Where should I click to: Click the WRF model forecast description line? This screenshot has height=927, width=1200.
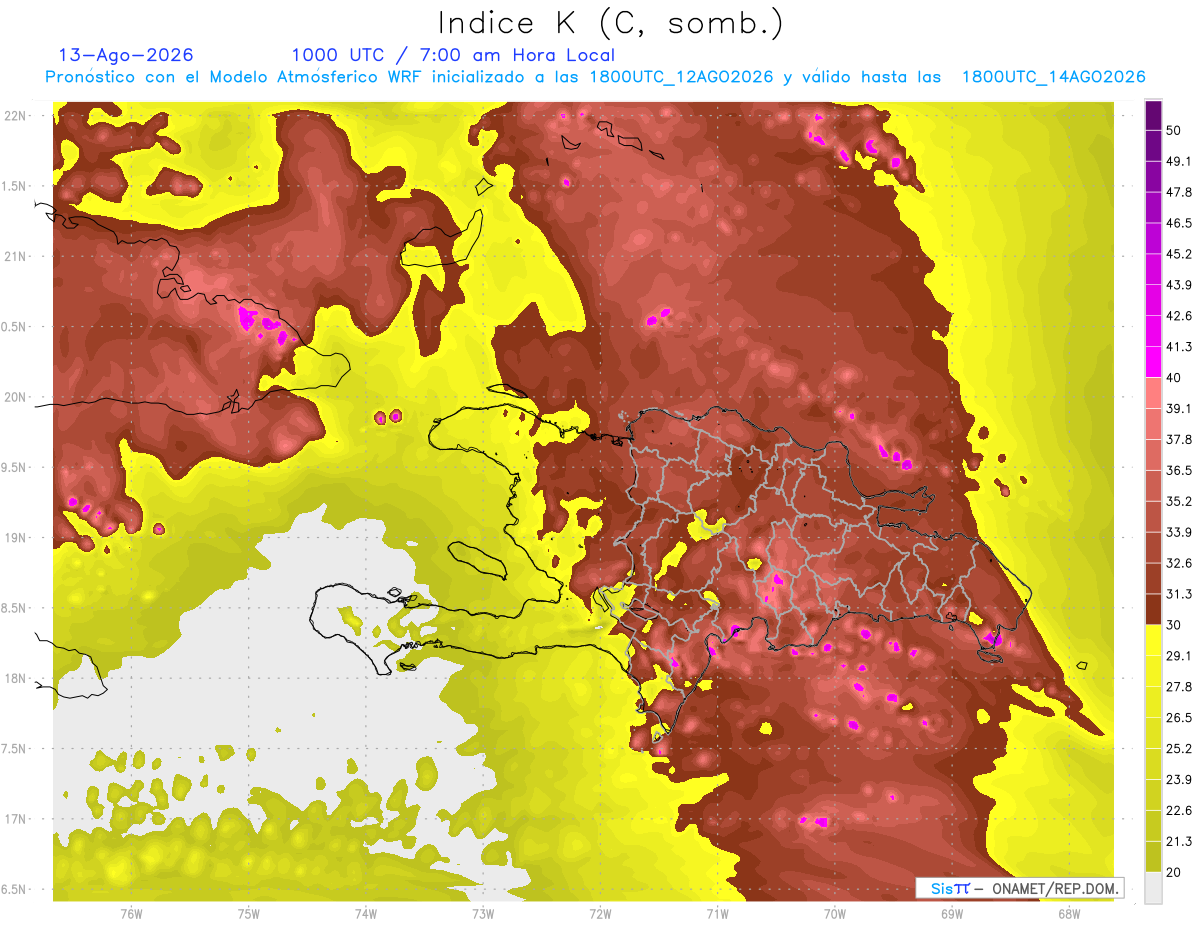click(595, 77)
